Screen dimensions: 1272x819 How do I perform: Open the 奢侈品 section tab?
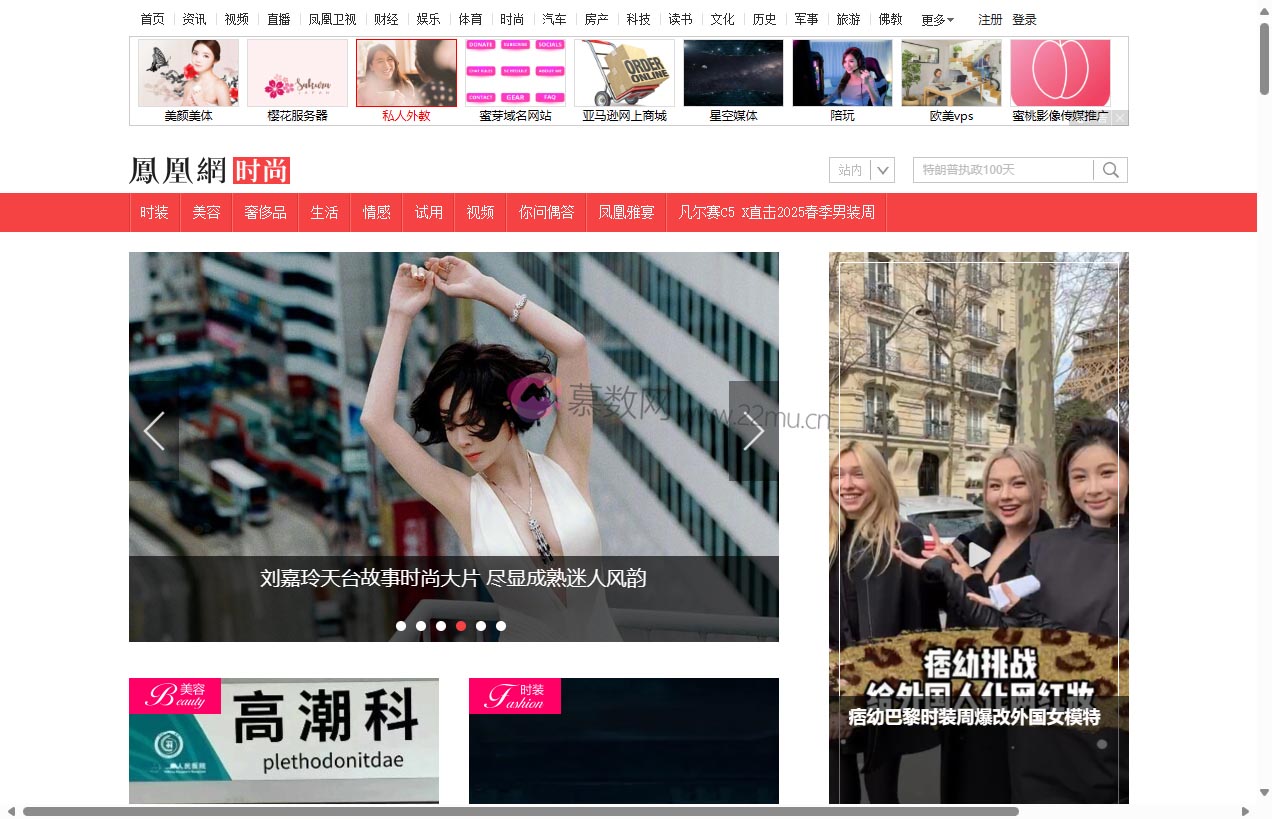tap(265, 212)
